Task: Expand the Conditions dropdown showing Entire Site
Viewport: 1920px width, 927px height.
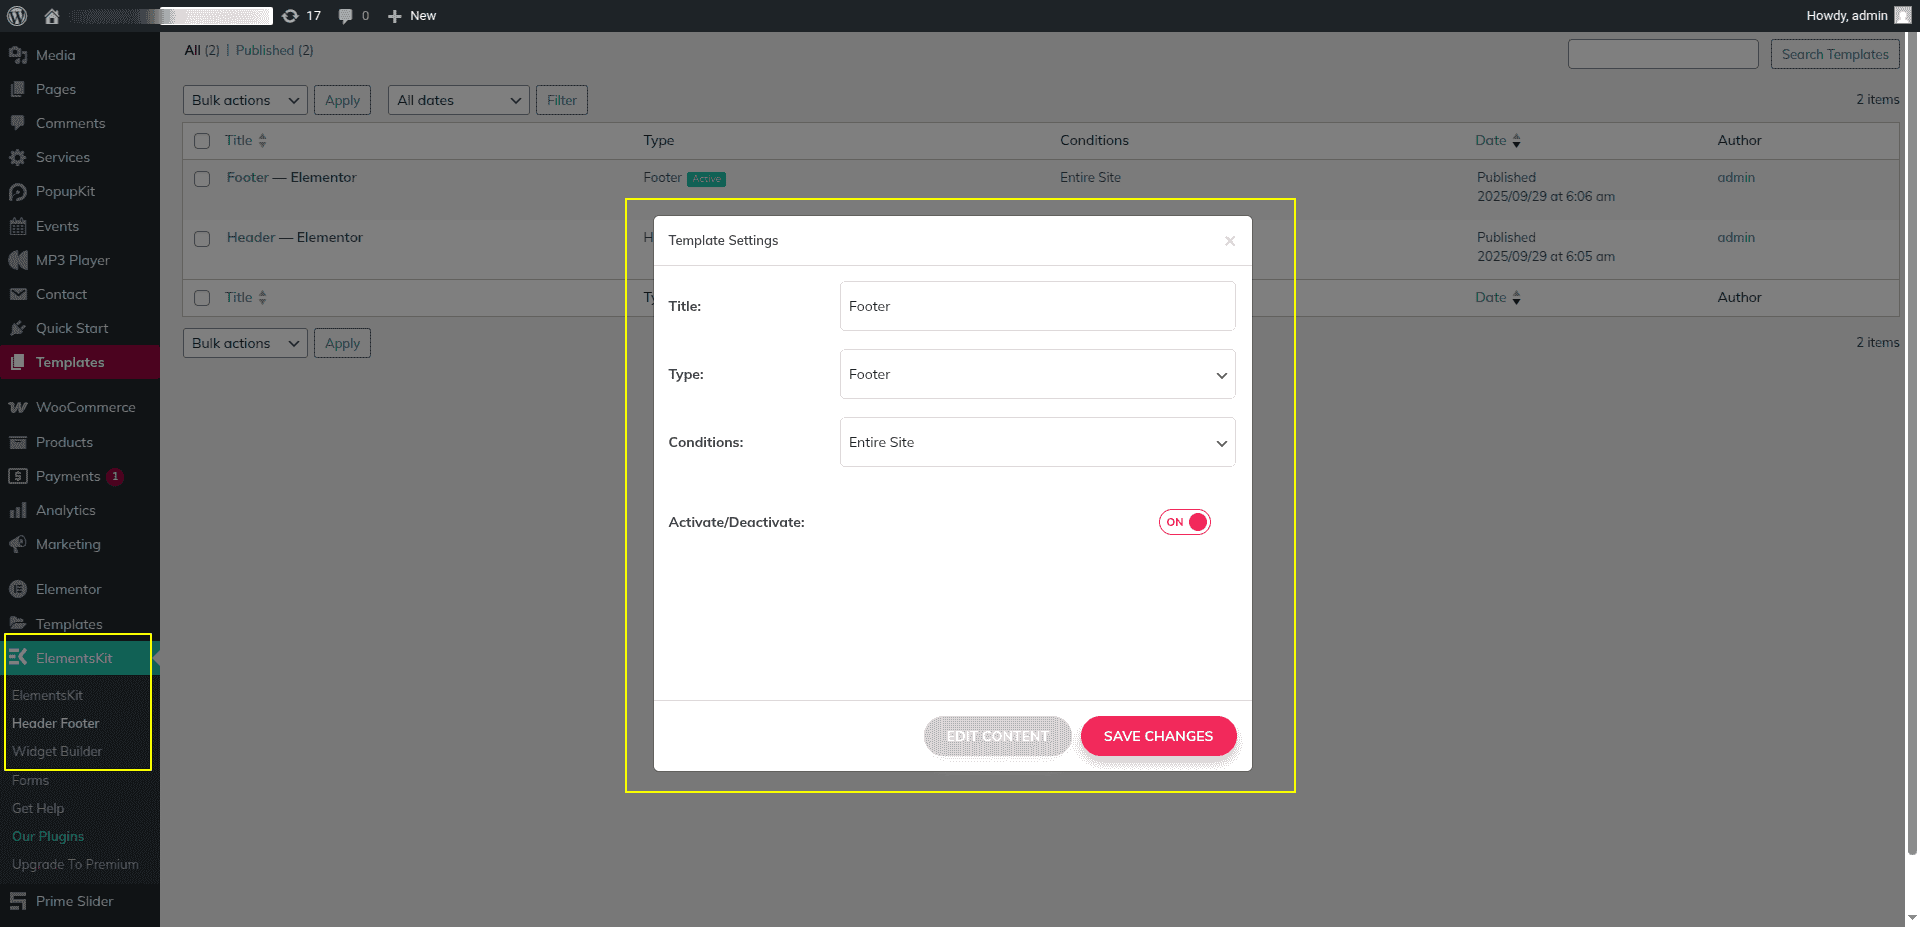Action: click(1037, 443)
